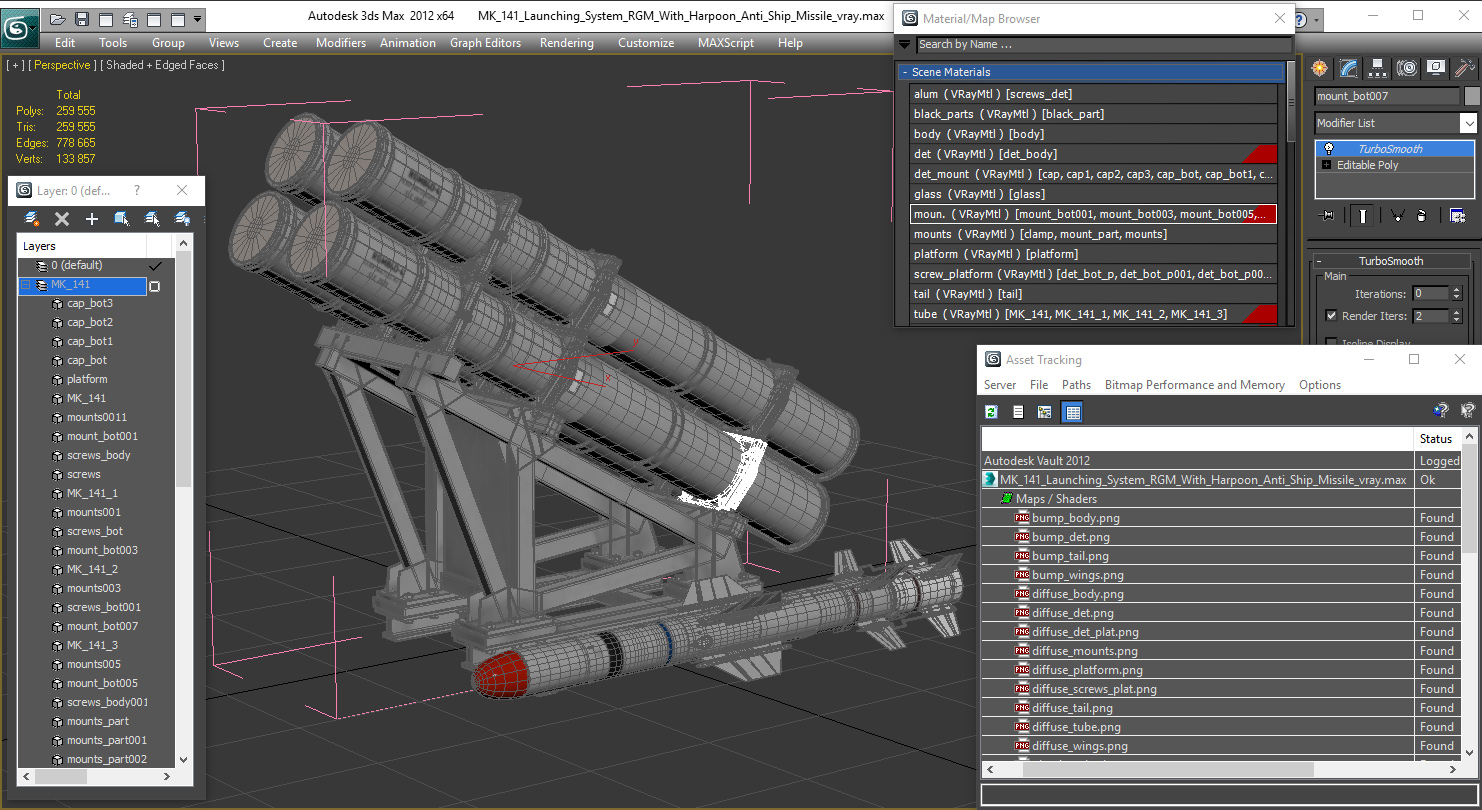This screenshot has width=1482, height=810.
Task: Click Status column header in Asset Tracking
Action: [x=1438, y=439]
